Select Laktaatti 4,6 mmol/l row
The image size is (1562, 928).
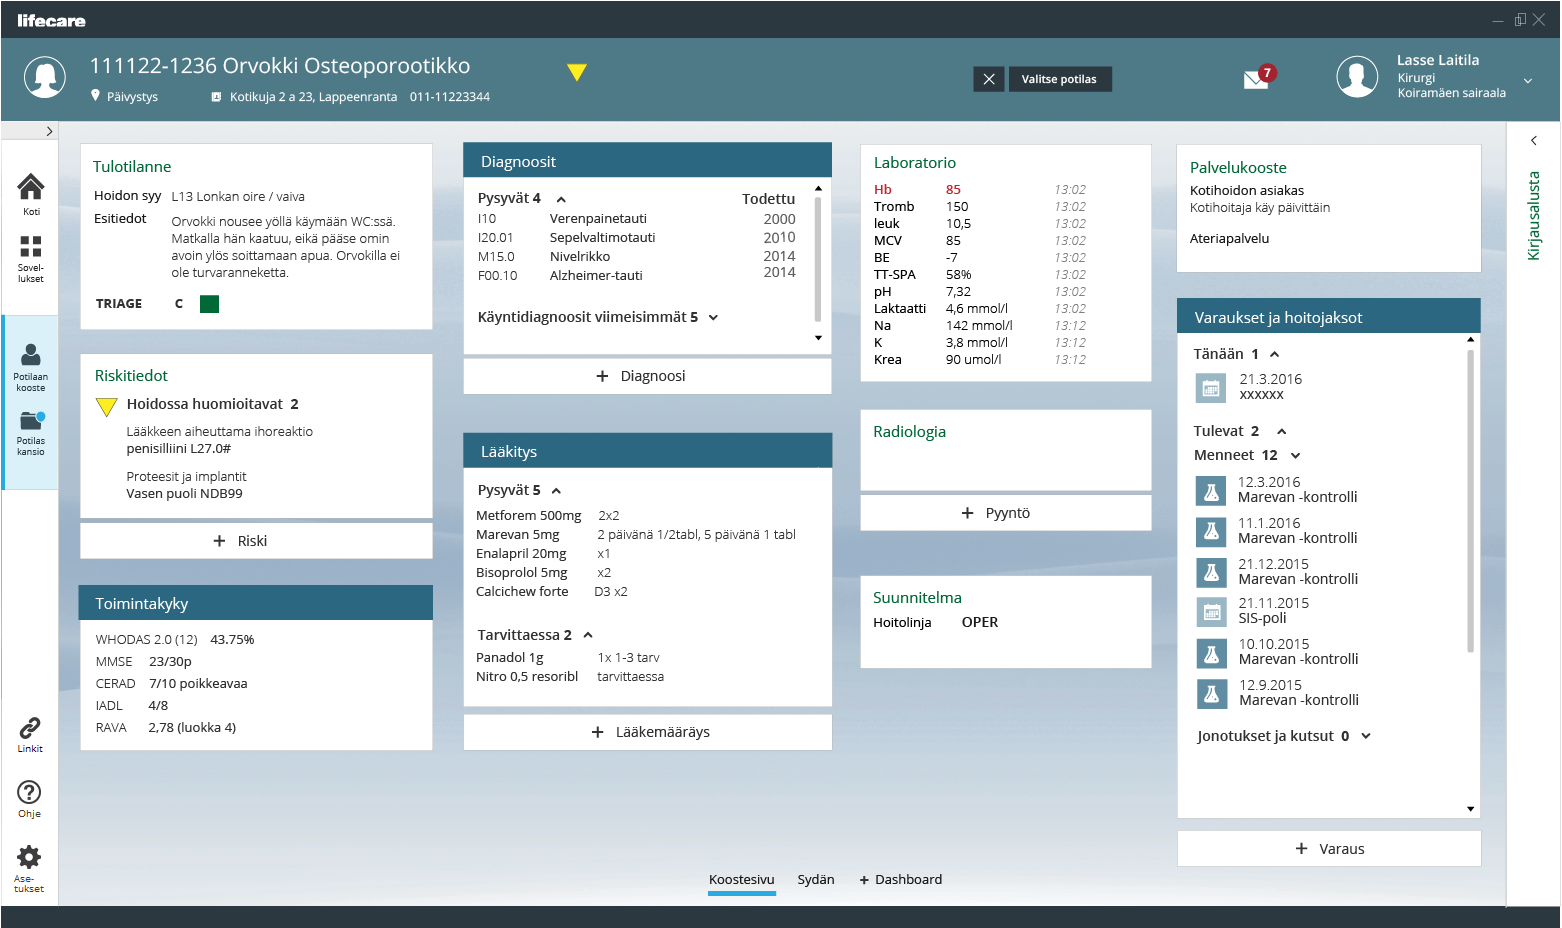point(980,309)
